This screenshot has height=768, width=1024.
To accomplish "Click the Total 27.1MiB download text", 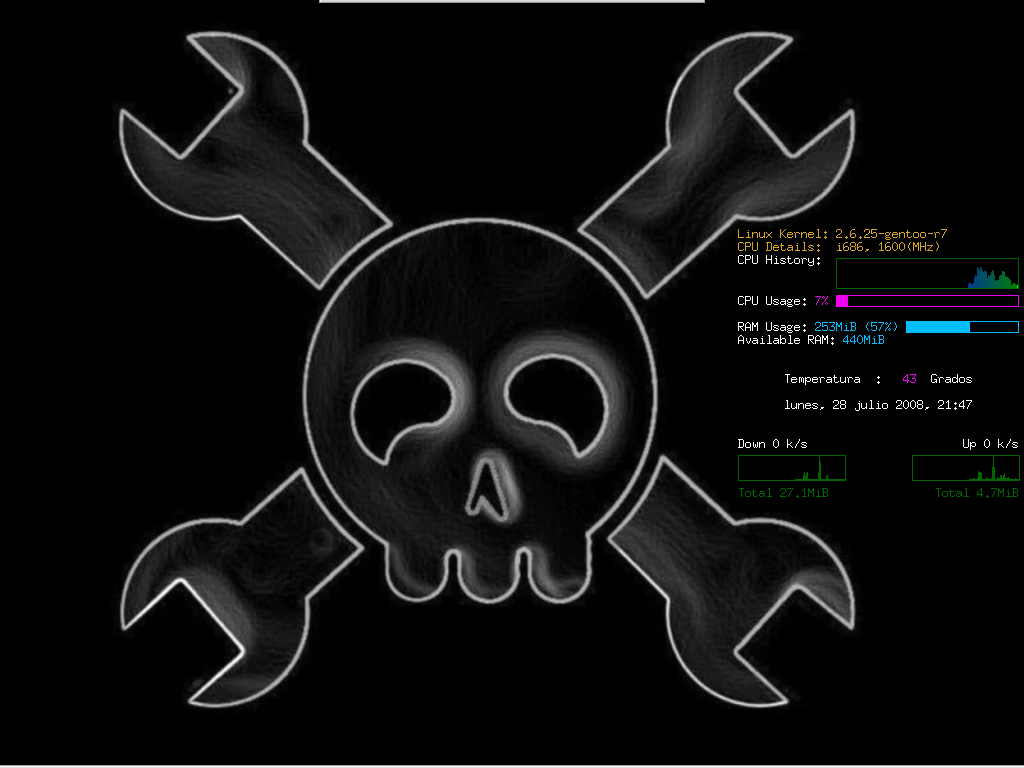I will pos(783,493).
